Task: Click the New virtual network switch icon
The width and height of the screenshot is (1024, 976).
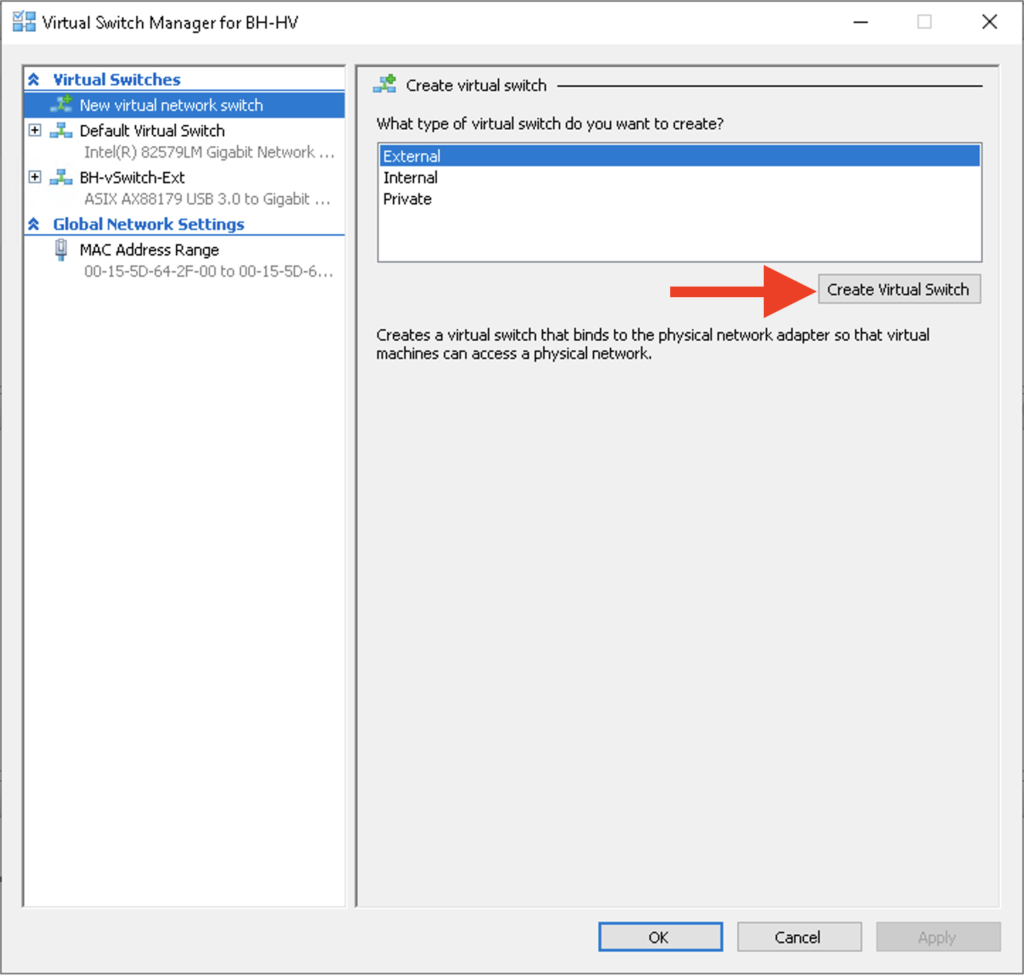Action: pyautogui.click(x=61, y=104)
